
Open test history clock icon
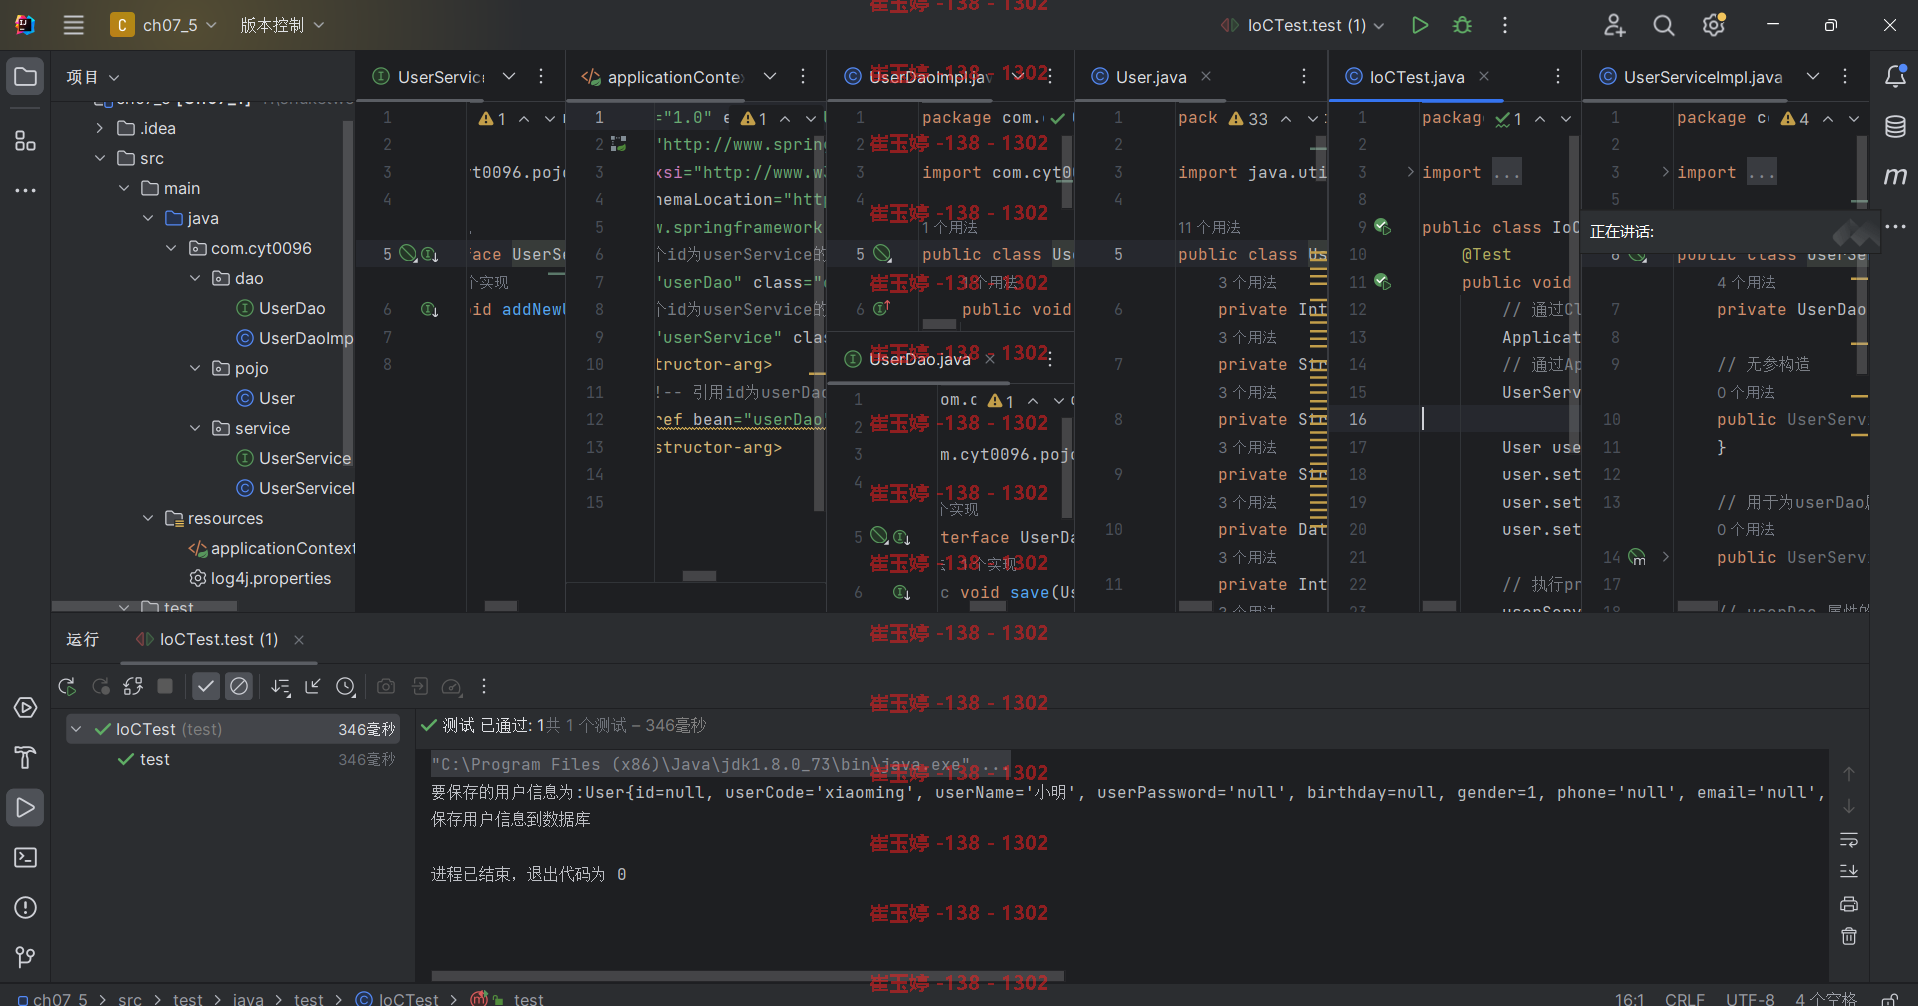click(x=346, y=686)
